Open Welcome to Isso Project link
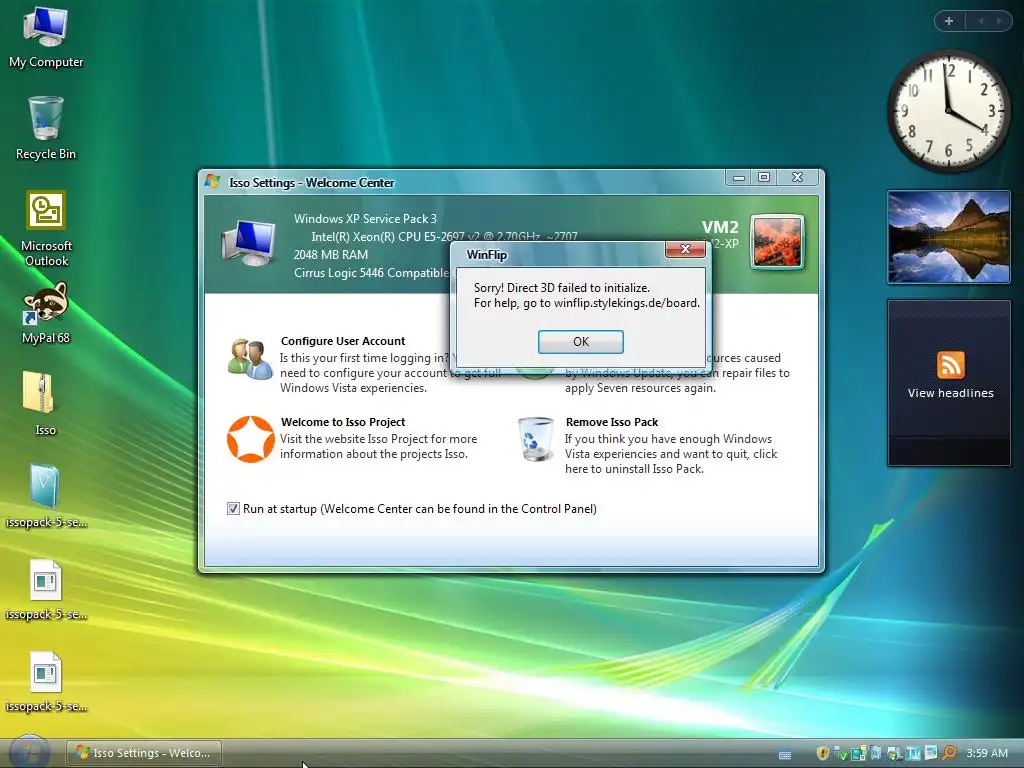Image resolution: width=1024 pixels, height=768 pixels. [x=343, y=422]
